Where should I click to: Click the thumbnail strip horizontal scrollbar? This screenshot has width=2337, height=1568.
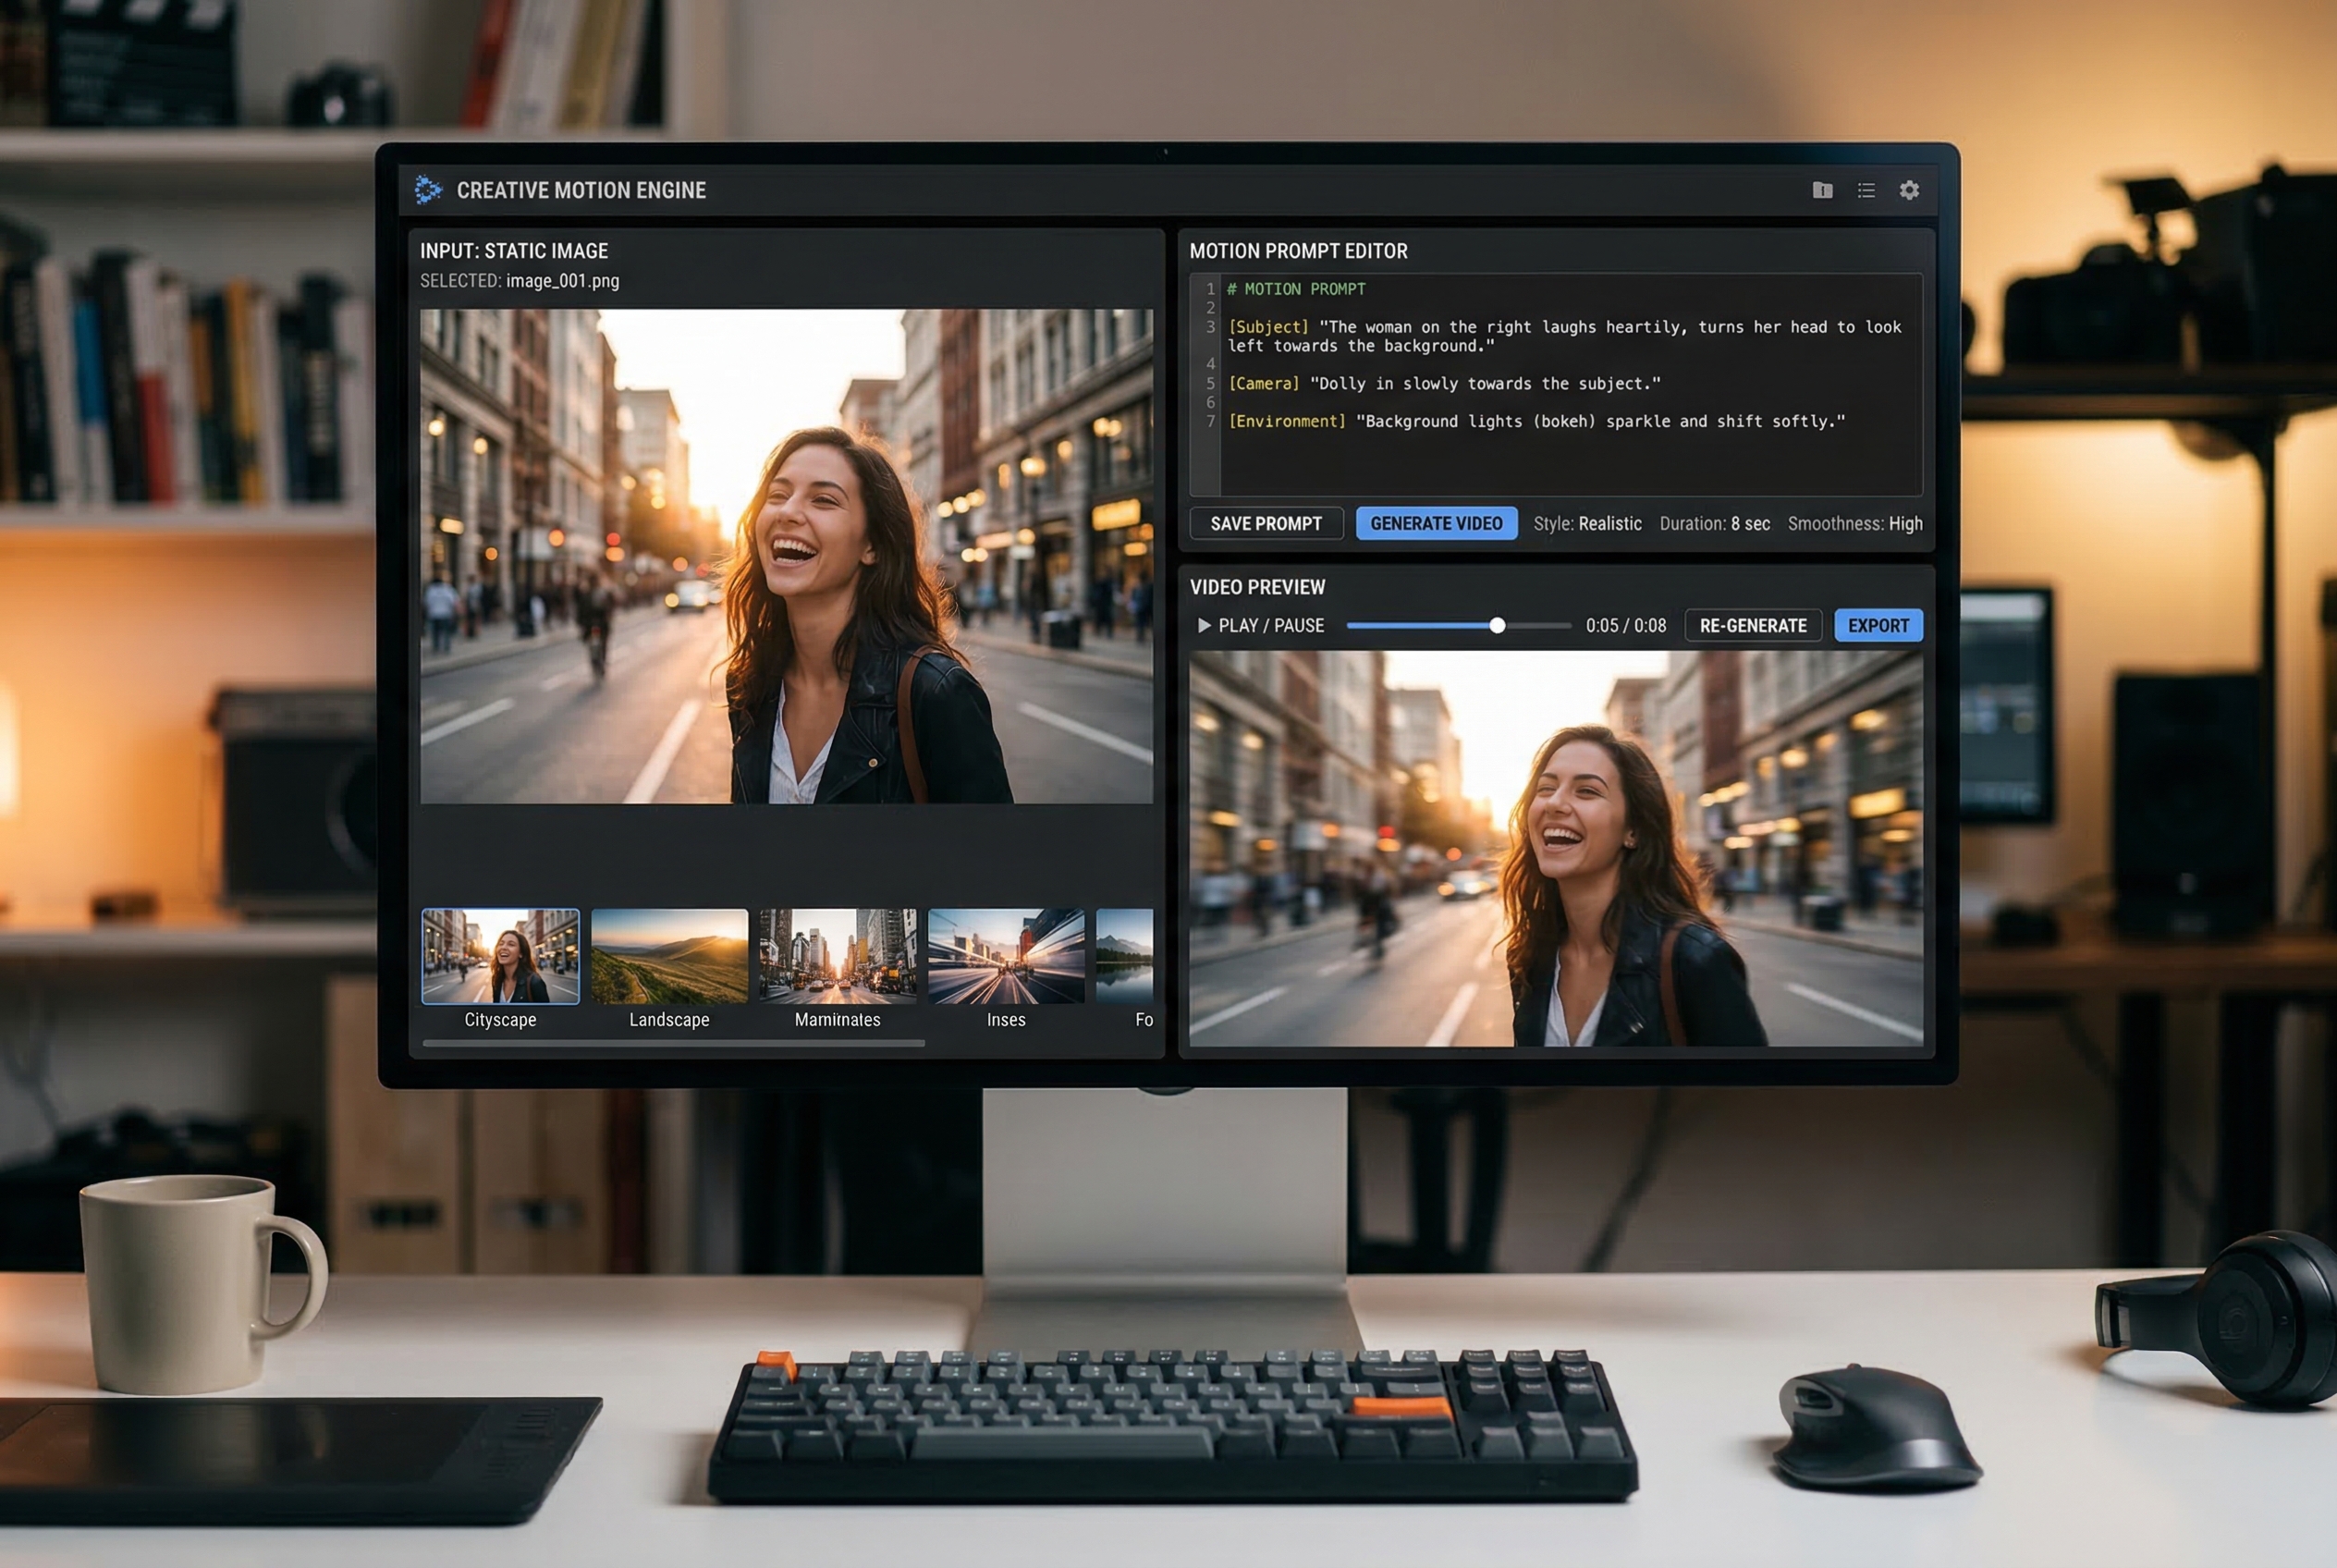pos(673,1043)
